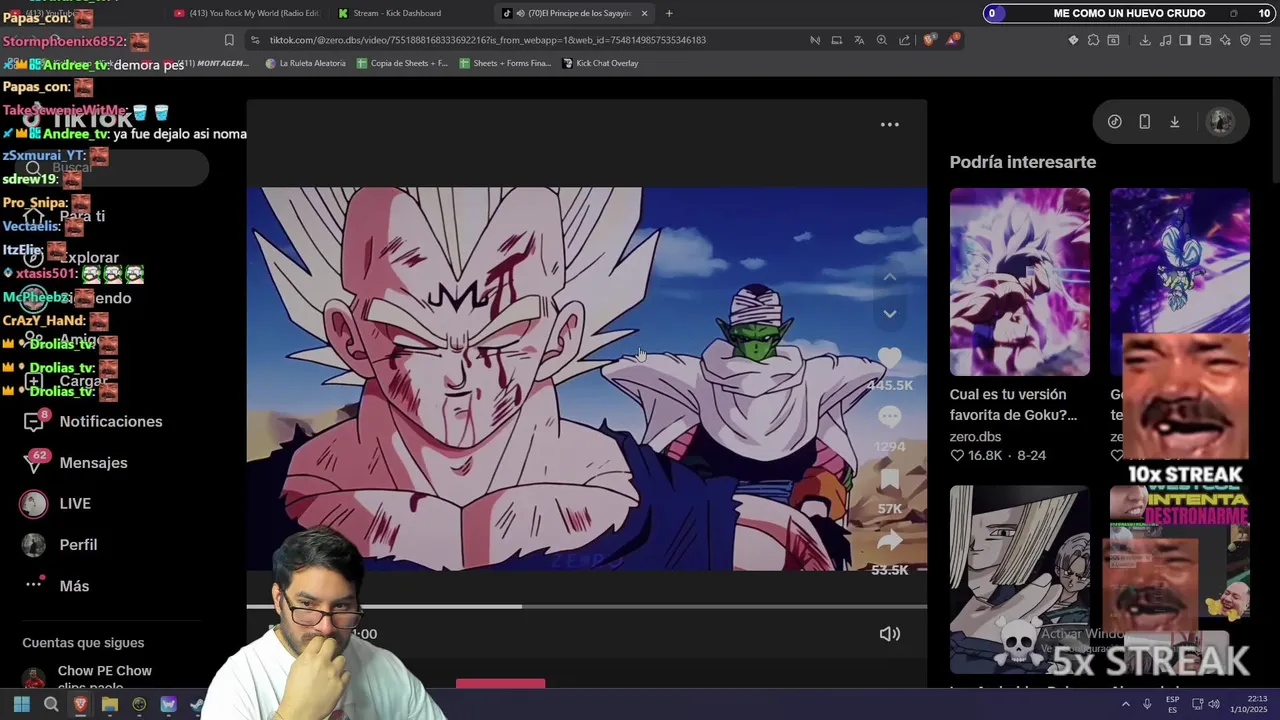The width and height of the screenshot is (1280, 720).
Task: Open the taskbar volume speaker icon
Action: coord(1214,705)
